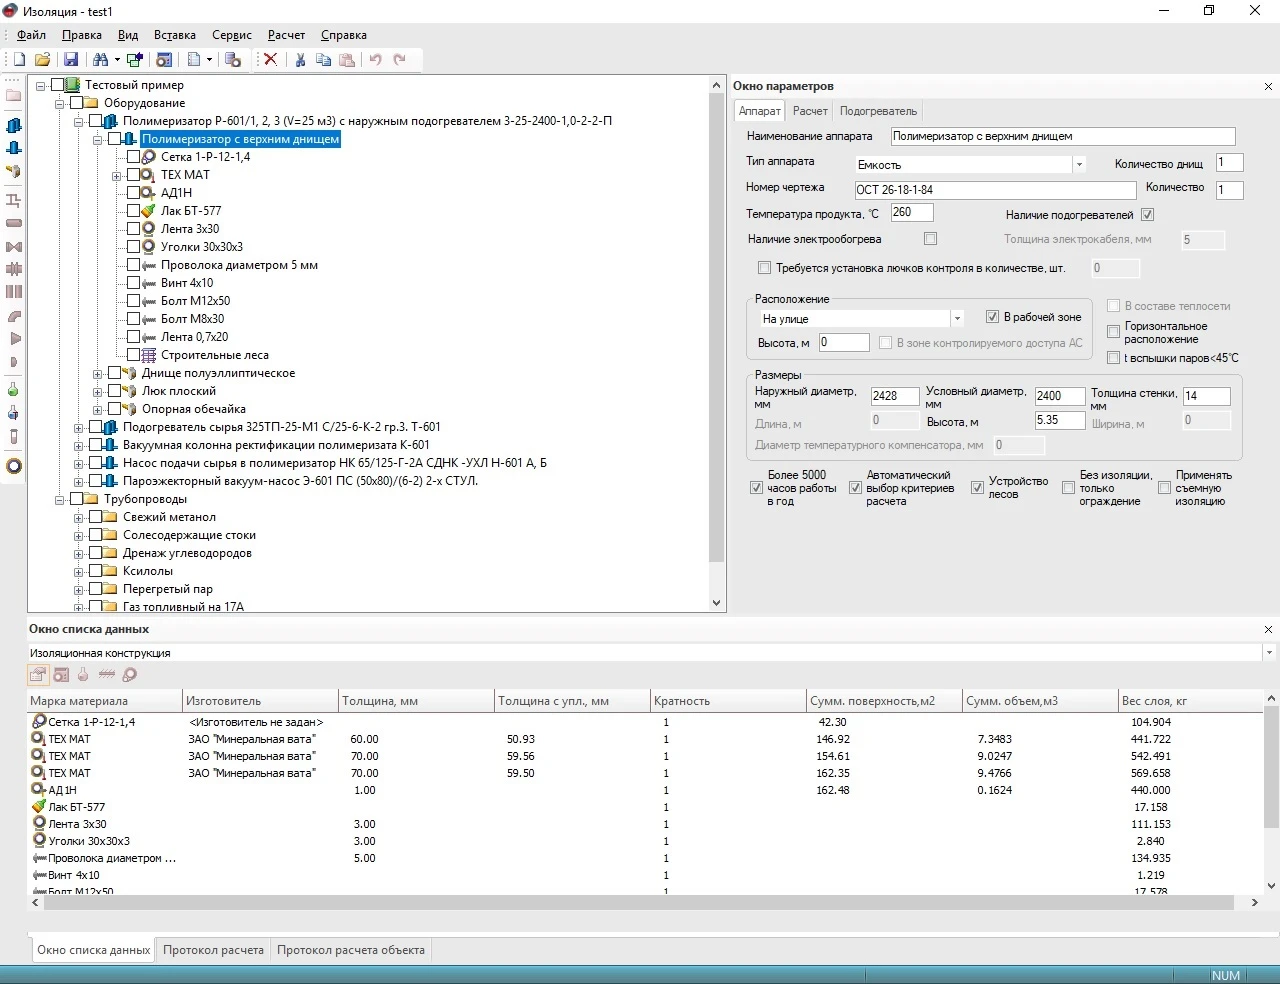The image size is (1280, 984).
Task: Click the Температура продукта input field
Action: tap(910, 212)
